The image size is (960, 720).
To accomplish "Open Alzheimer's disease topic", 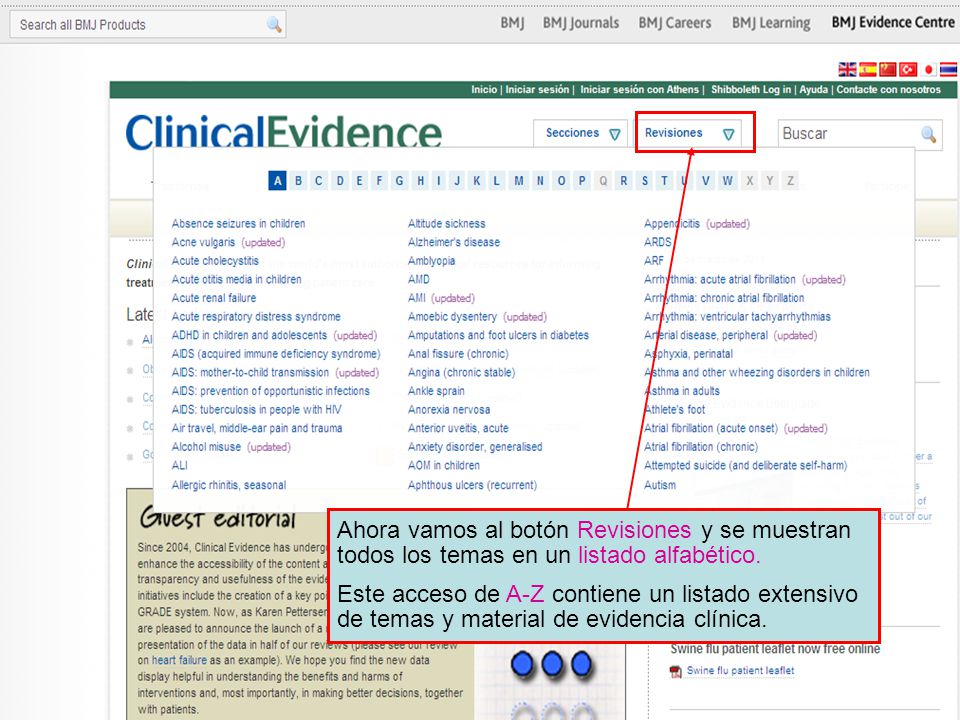I will click(454, 242).
